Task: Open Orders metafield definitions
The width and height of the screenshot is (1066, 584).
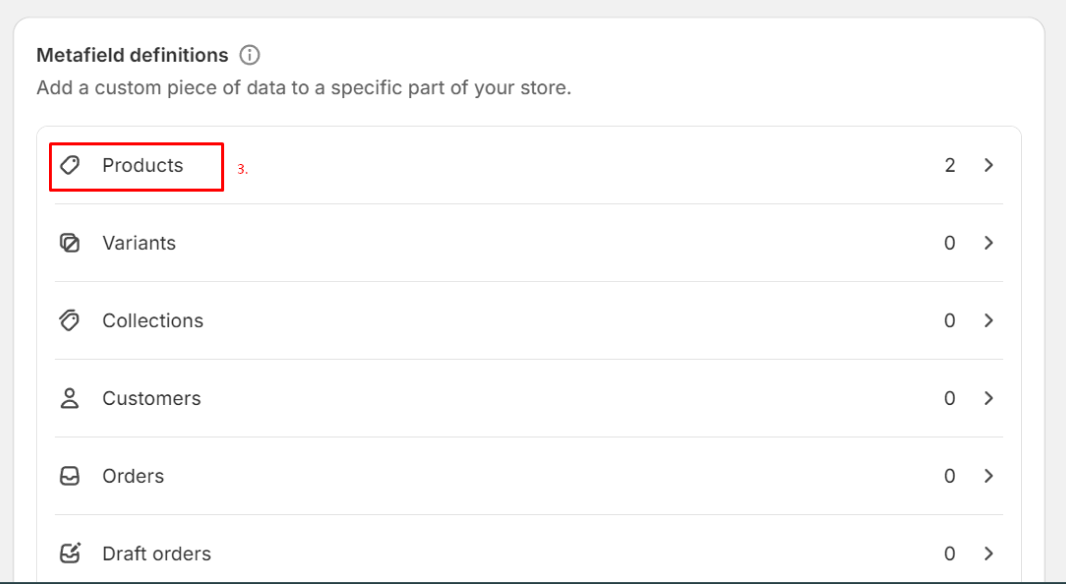Action: (x=529, y=476)
